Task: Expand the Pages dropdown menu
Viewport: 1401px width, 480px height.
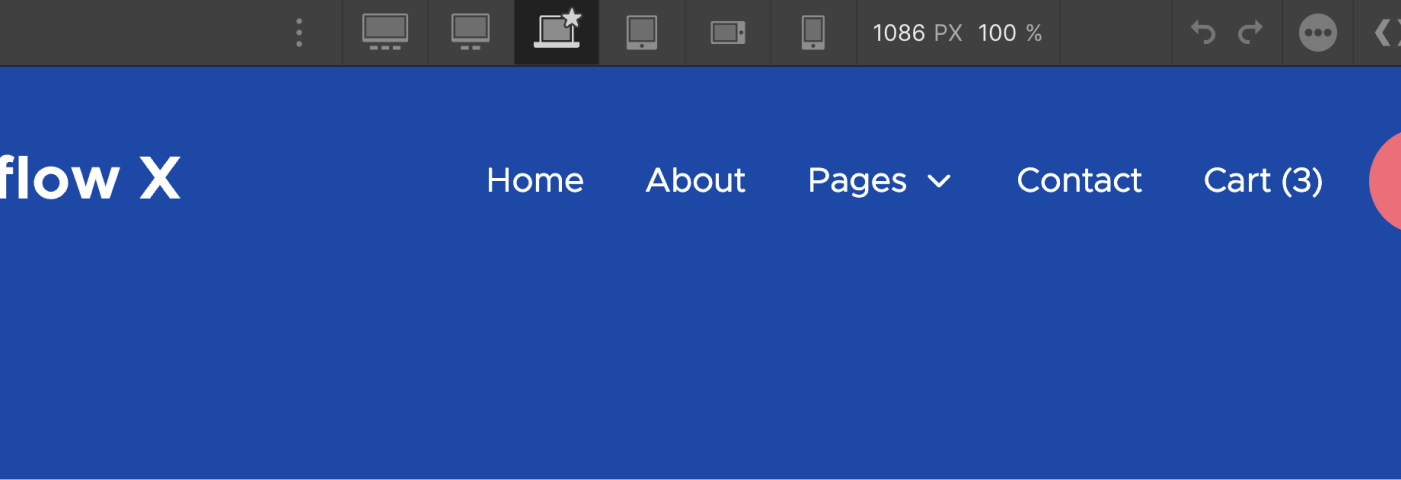Action: [879, 180]
